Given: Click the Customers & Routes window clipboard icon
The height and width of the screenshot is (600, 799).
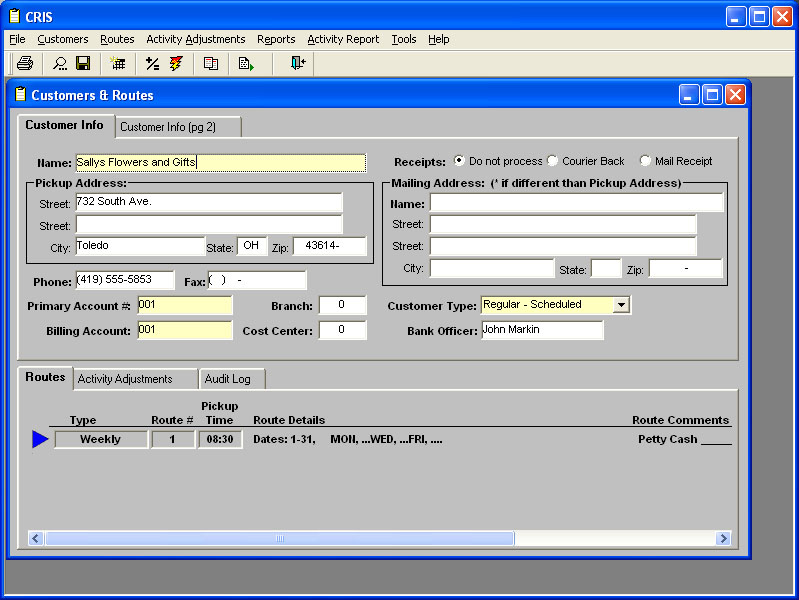Looking at the screenshot, I should click(20, 94).
